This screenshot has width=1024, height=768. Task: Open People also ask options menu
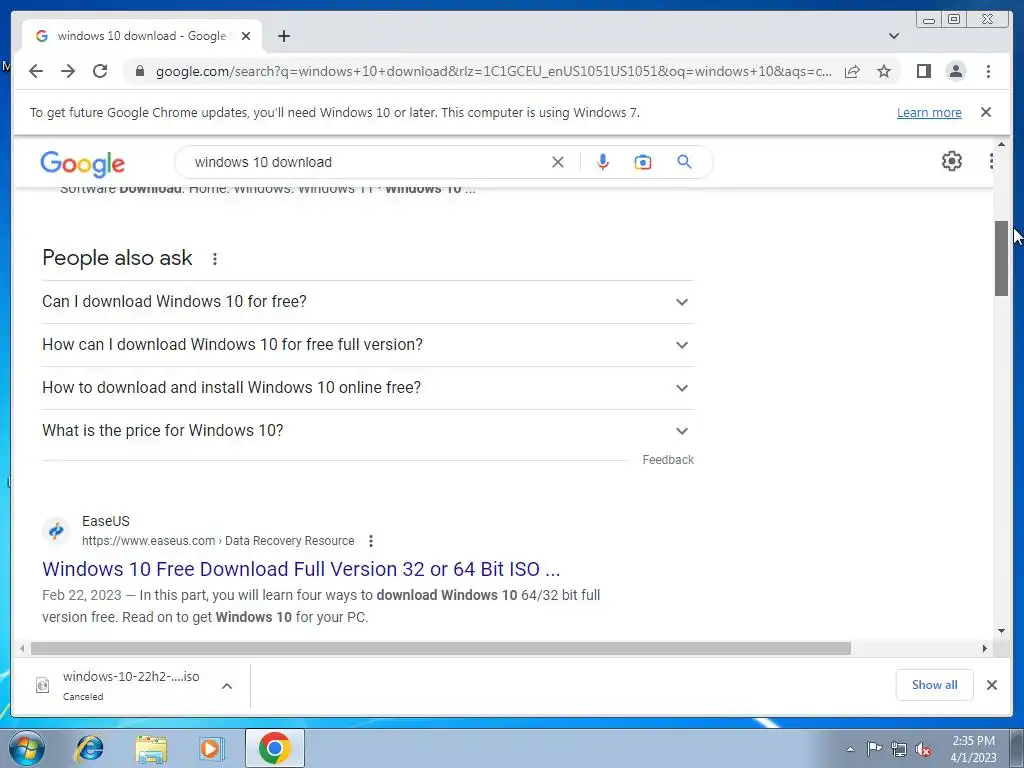215,259
